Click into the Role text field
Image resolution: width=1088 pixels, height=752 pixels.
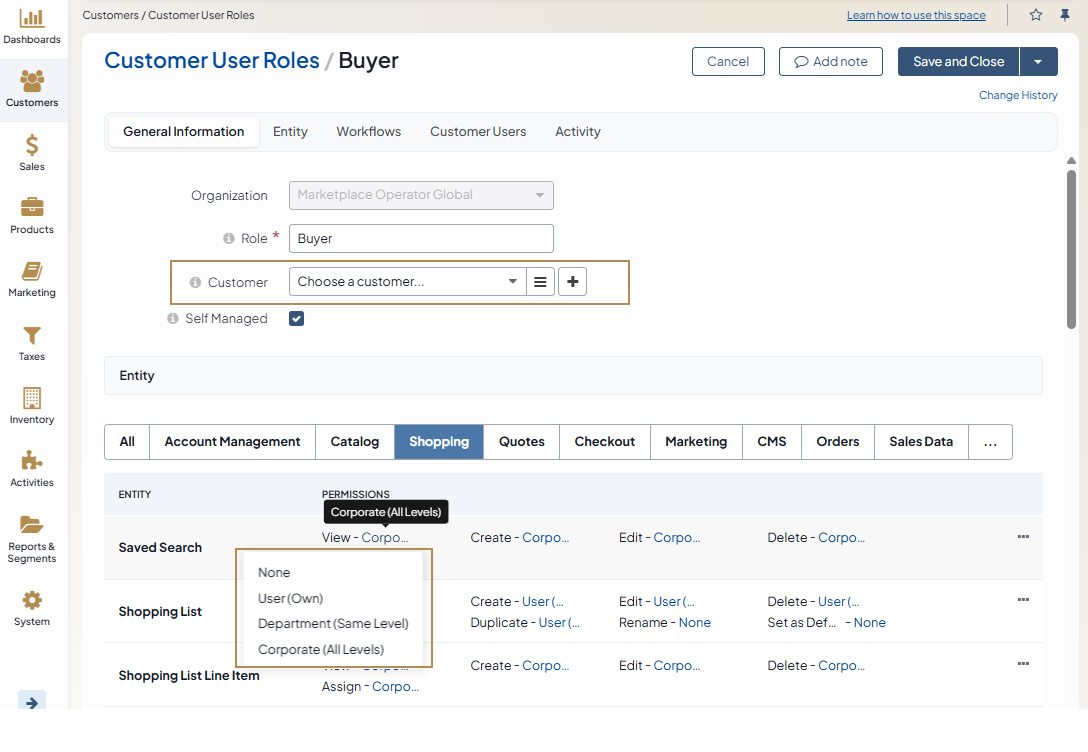click(421, 239)
